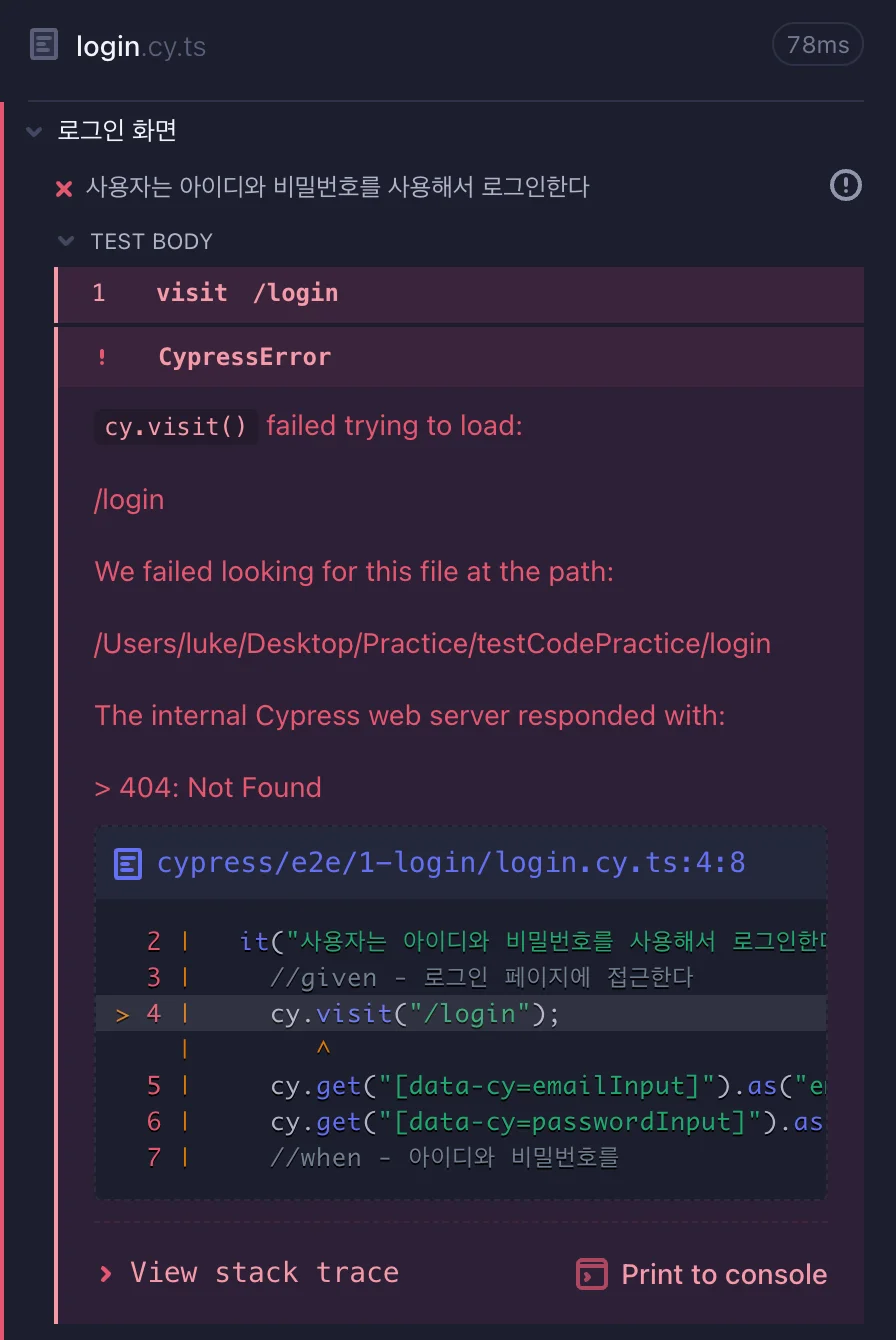Click the 78ms duration badge
The image size is (896, 1340).
click(817, 45)
